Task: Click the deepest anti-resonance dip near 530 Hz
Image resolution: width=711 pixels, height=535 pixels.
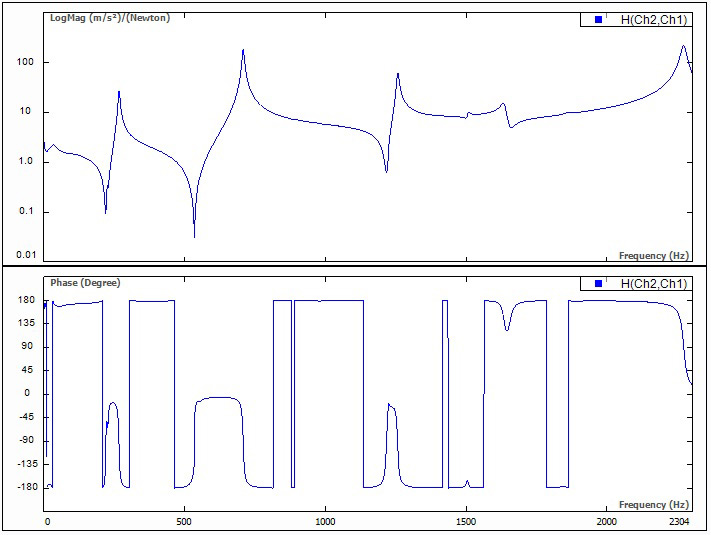Action: tap(194, 235)
